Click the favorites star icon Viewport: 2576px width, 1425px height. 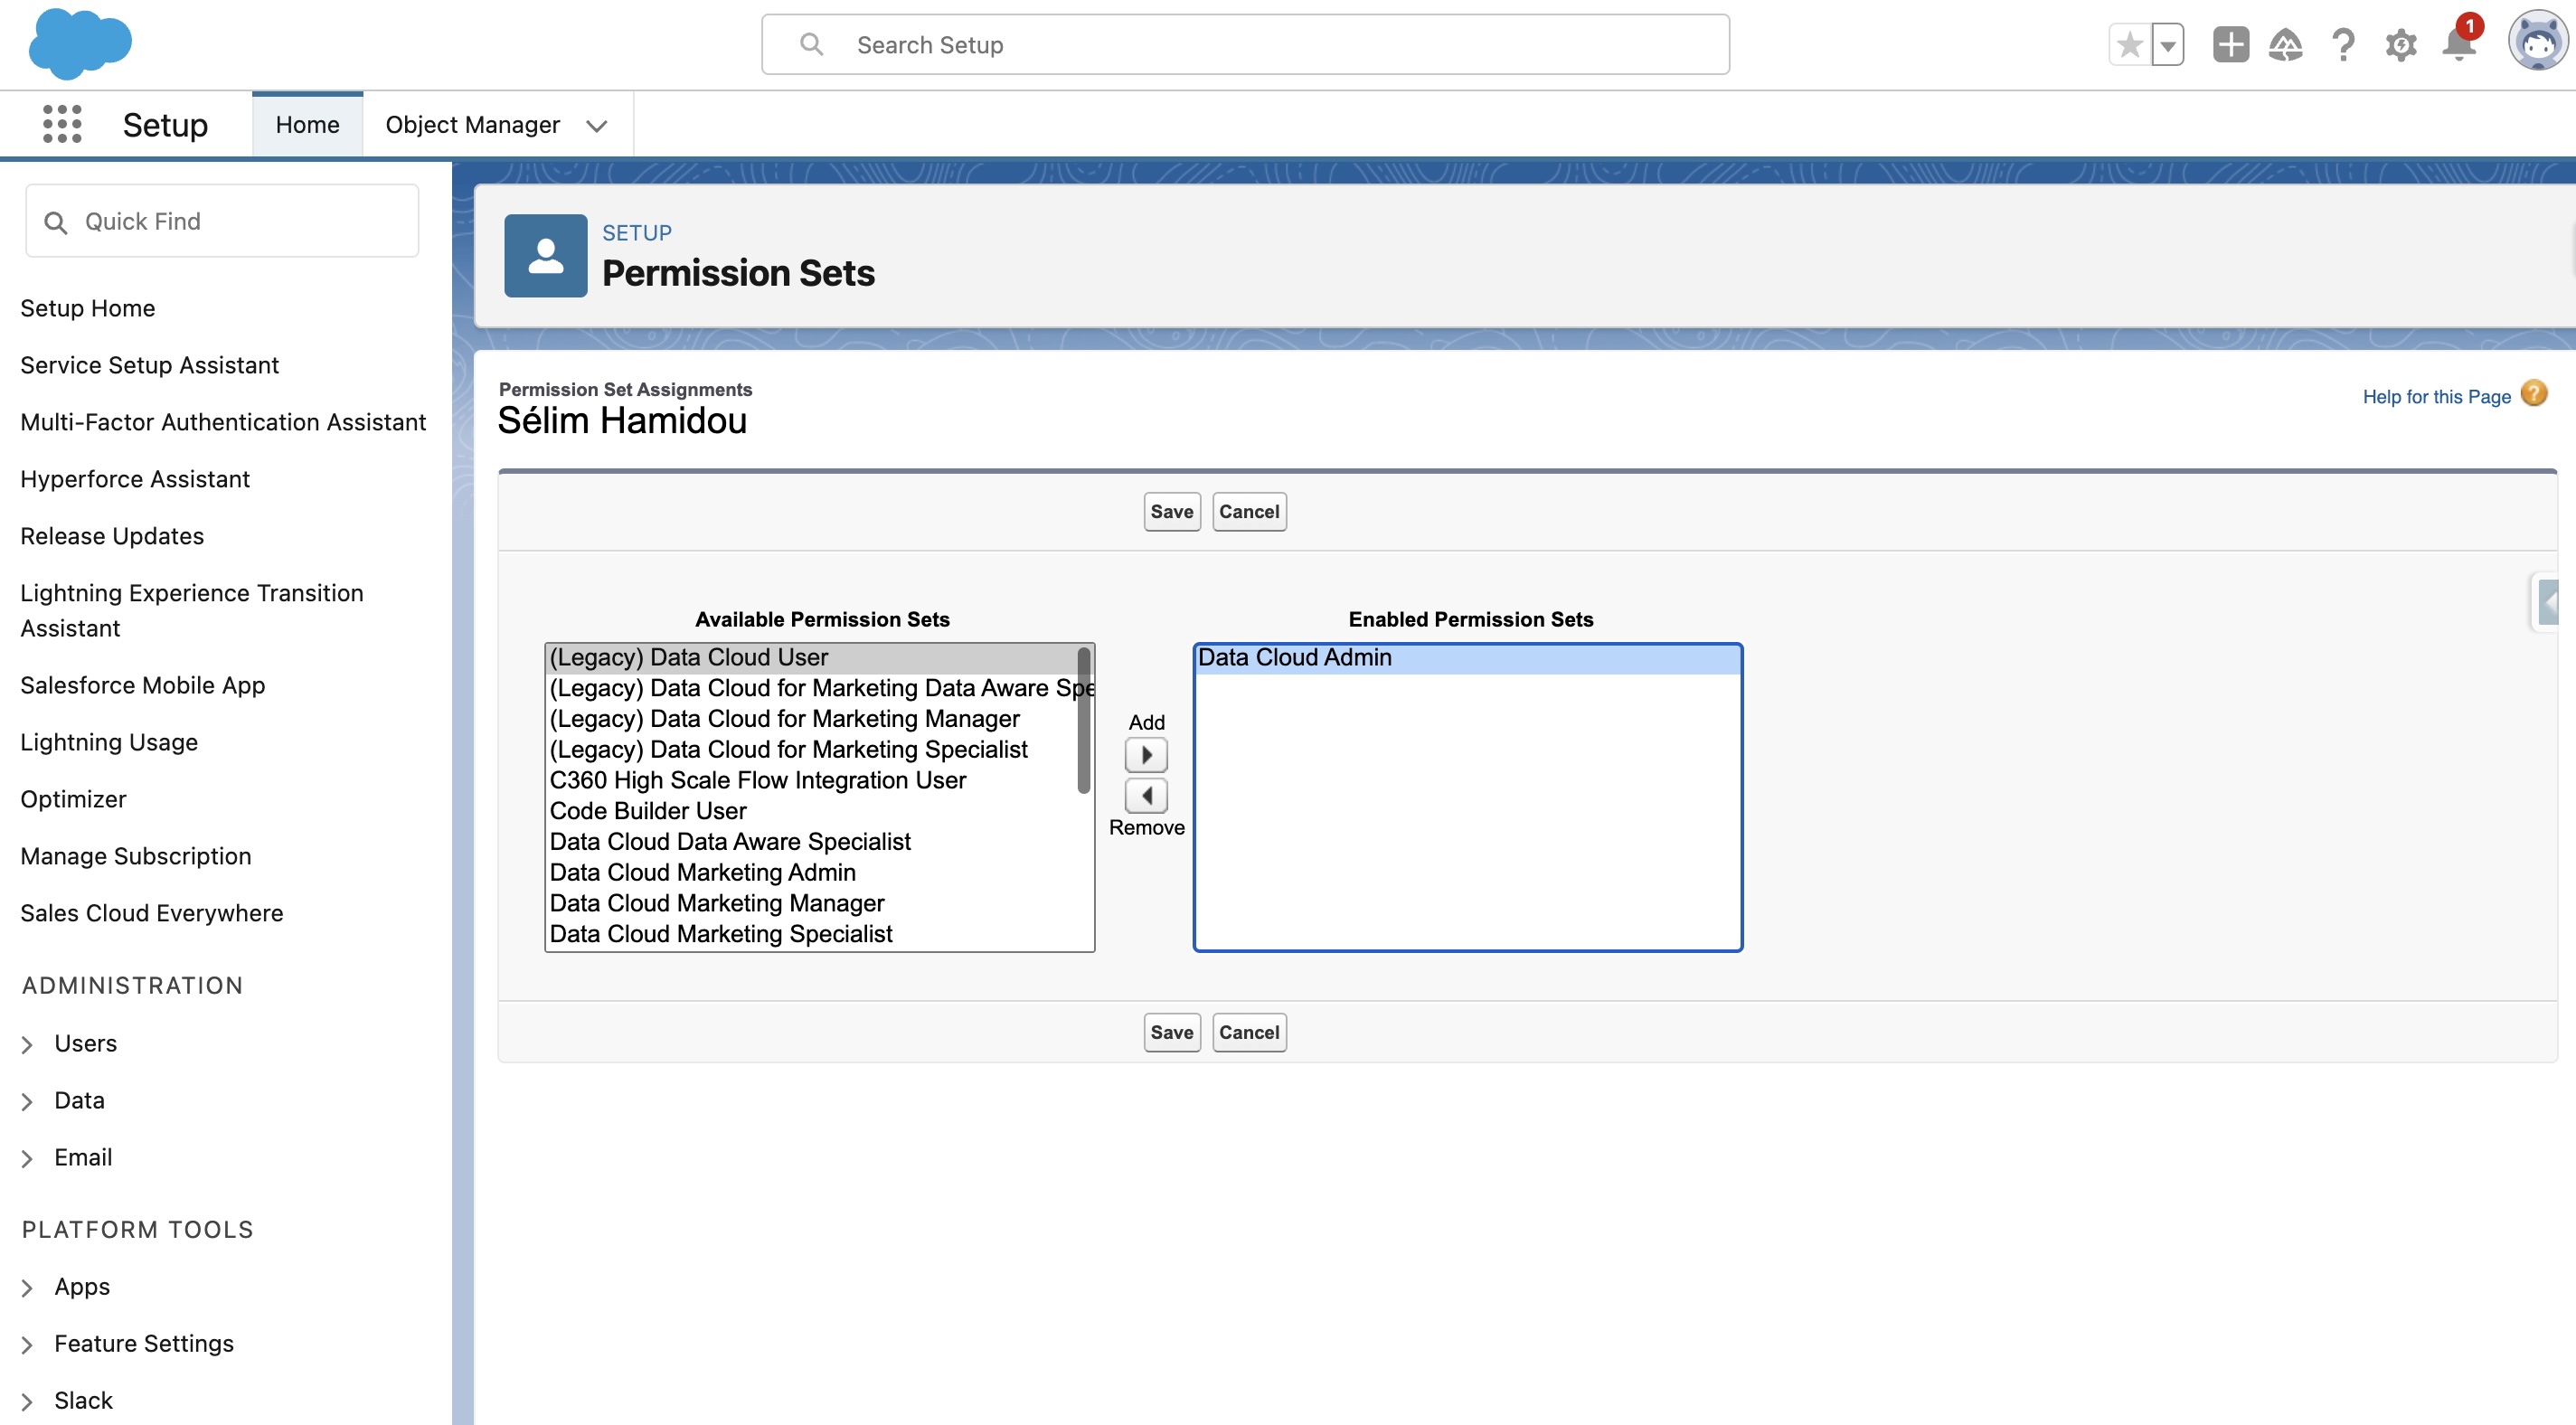(2130, 45)
